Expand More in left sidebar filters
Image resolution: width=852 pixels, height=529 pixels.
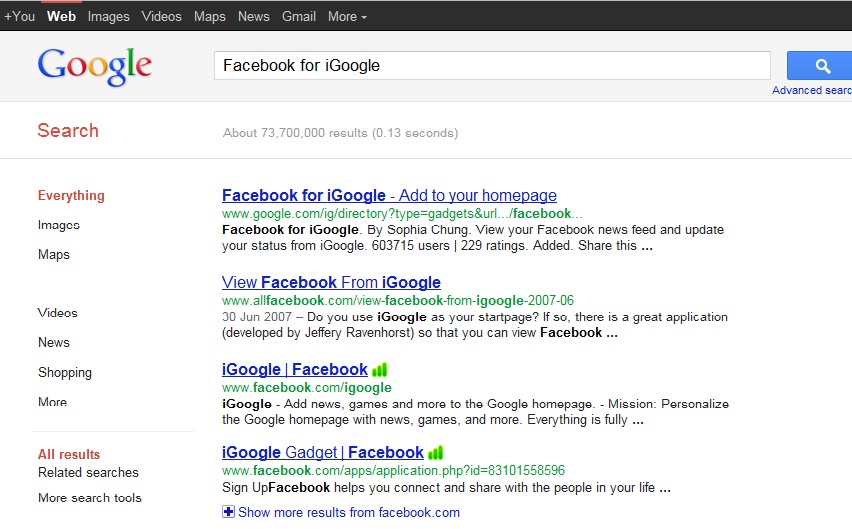click(52, 402)
